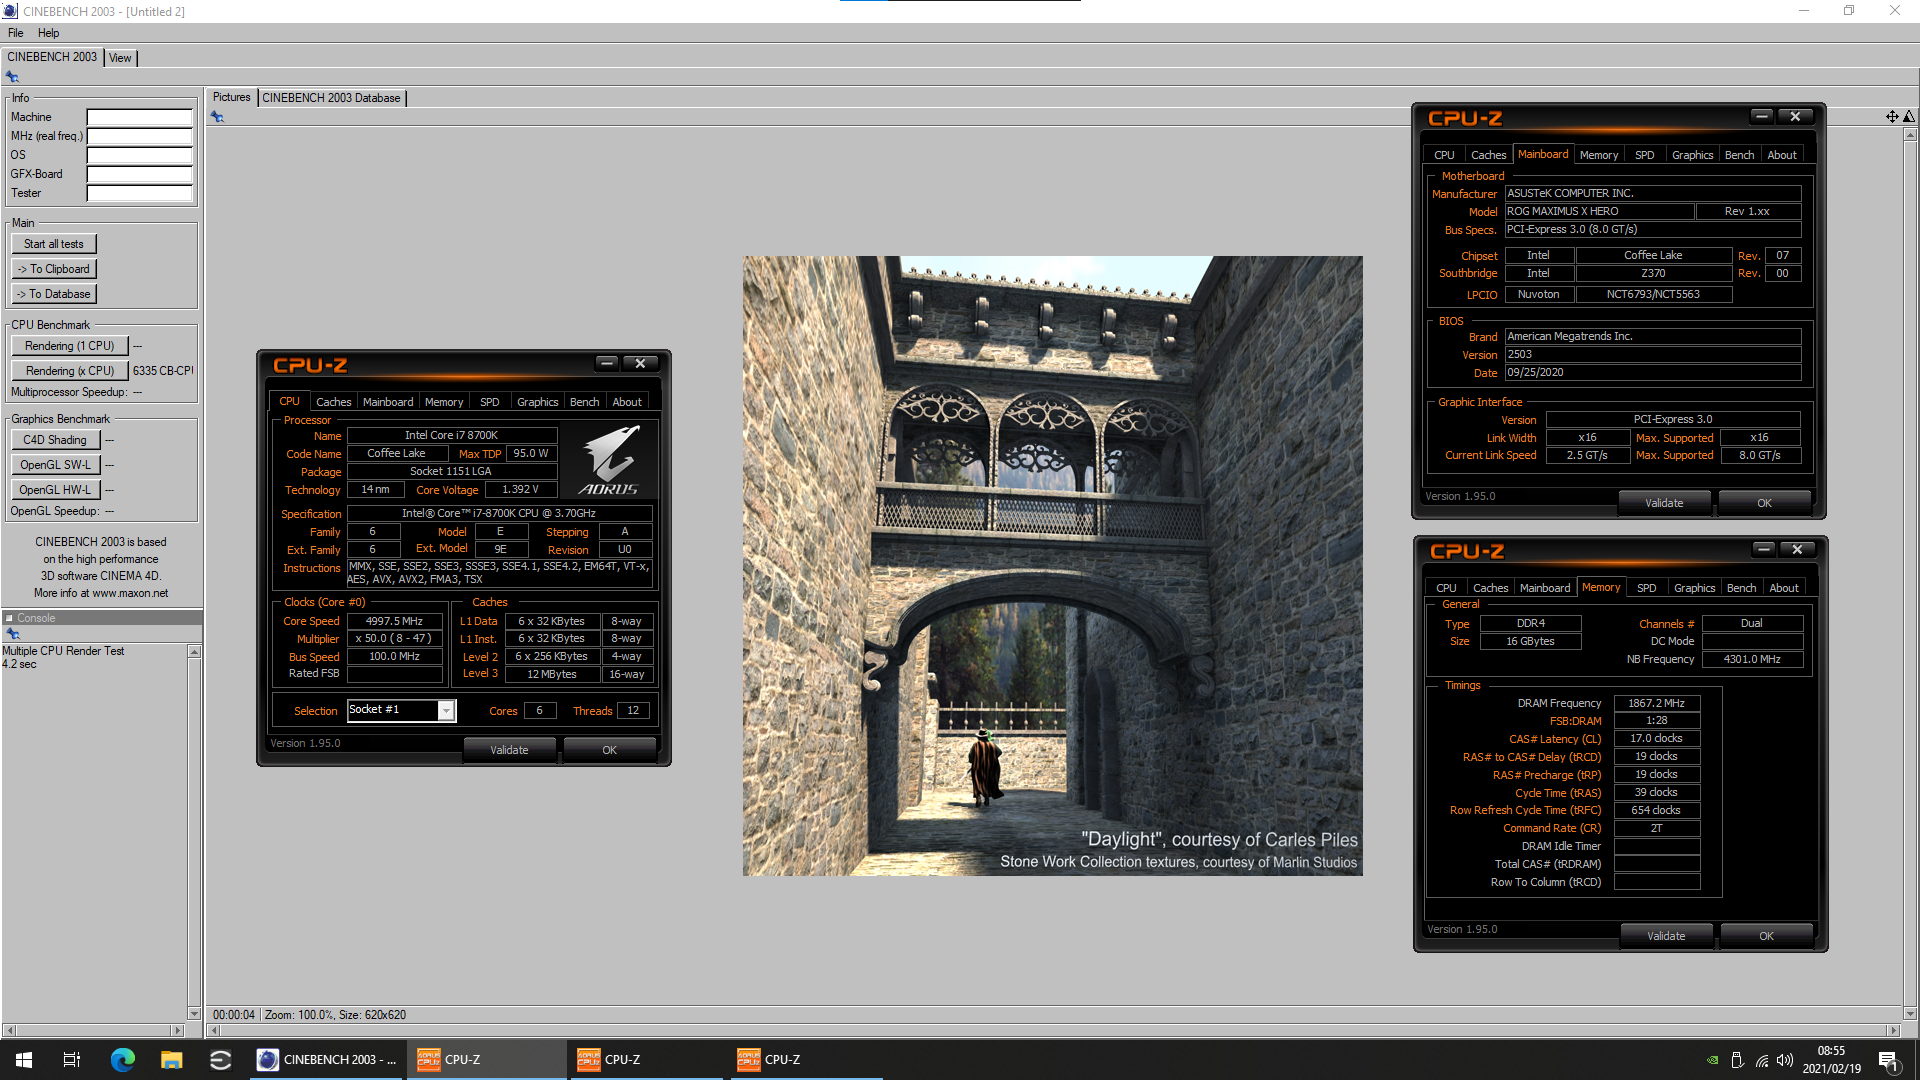Open the Windows Start menu
Viewport: 1920px width, 1080px height.
pos(24,1060)
